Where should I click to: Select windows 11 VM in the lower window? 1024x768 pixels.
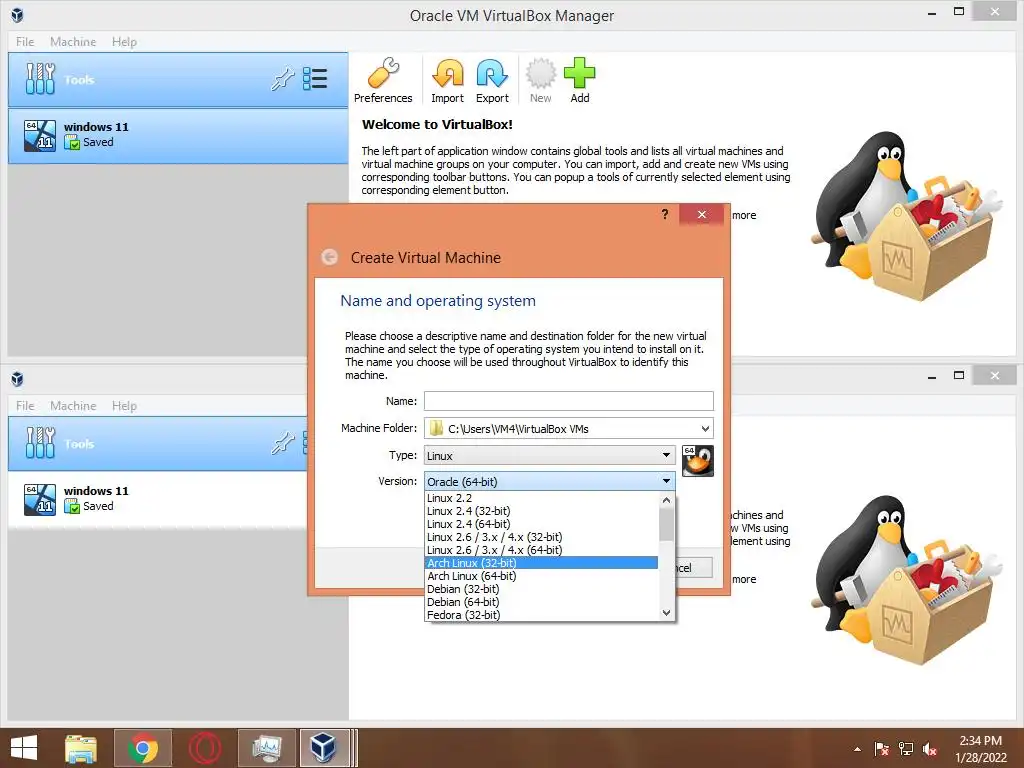coord(157,499)
